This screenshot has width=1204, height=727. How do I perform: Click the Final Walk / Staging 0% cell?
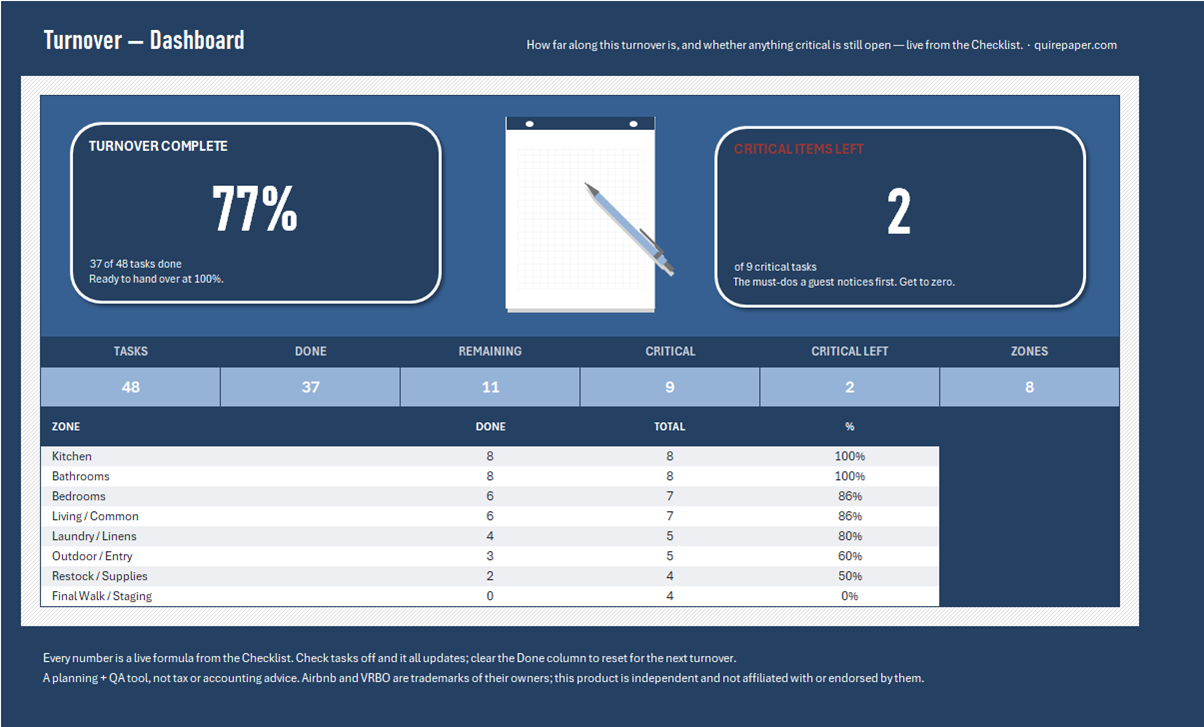850,596
